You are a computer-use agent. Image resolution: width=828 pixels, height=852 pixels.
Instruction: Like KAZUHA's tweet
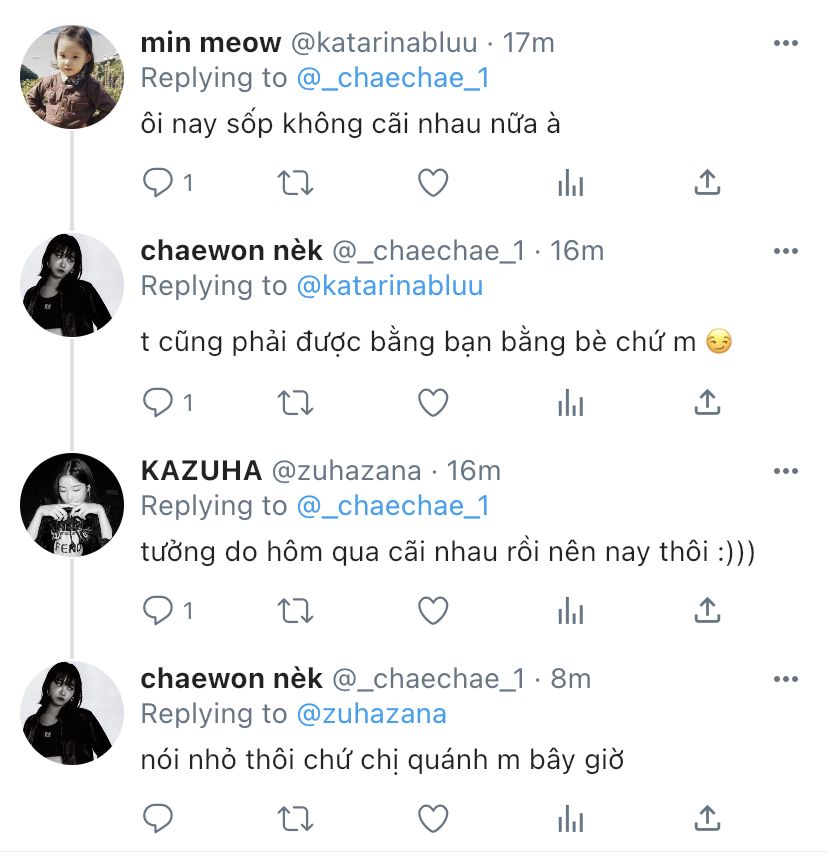[432, 609]
